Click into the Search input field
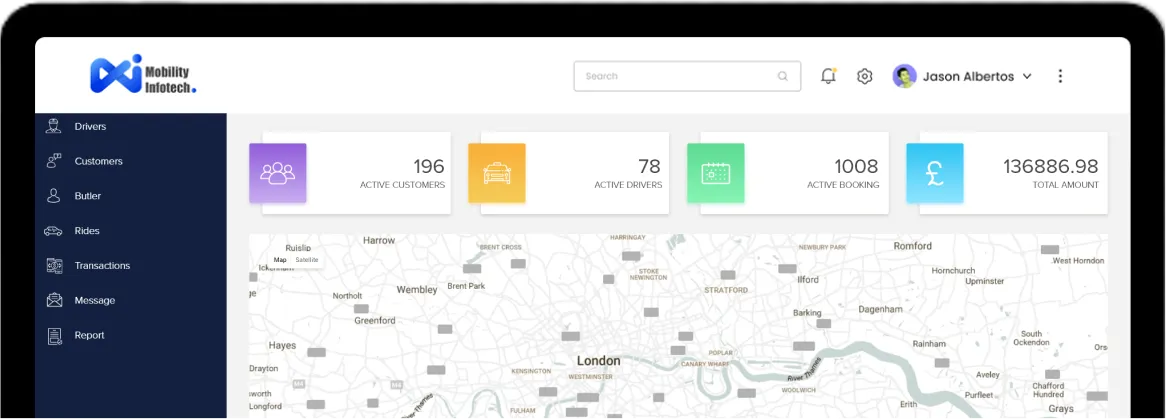Screen dimensions: 1166x419 click(x=687, y=76)
